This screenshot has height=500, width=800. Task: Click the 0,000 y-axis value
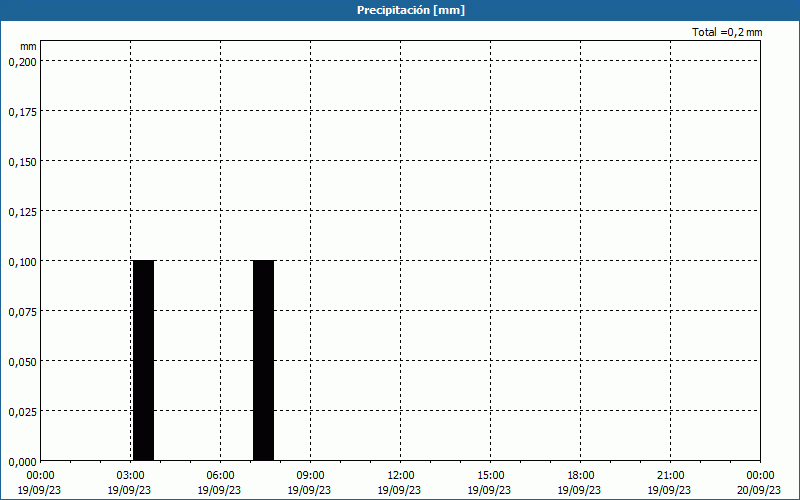point(22,462)
